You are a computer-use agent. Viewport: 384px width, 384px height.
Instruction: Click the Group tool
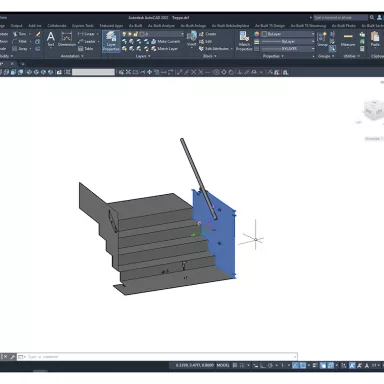[322, 39]
